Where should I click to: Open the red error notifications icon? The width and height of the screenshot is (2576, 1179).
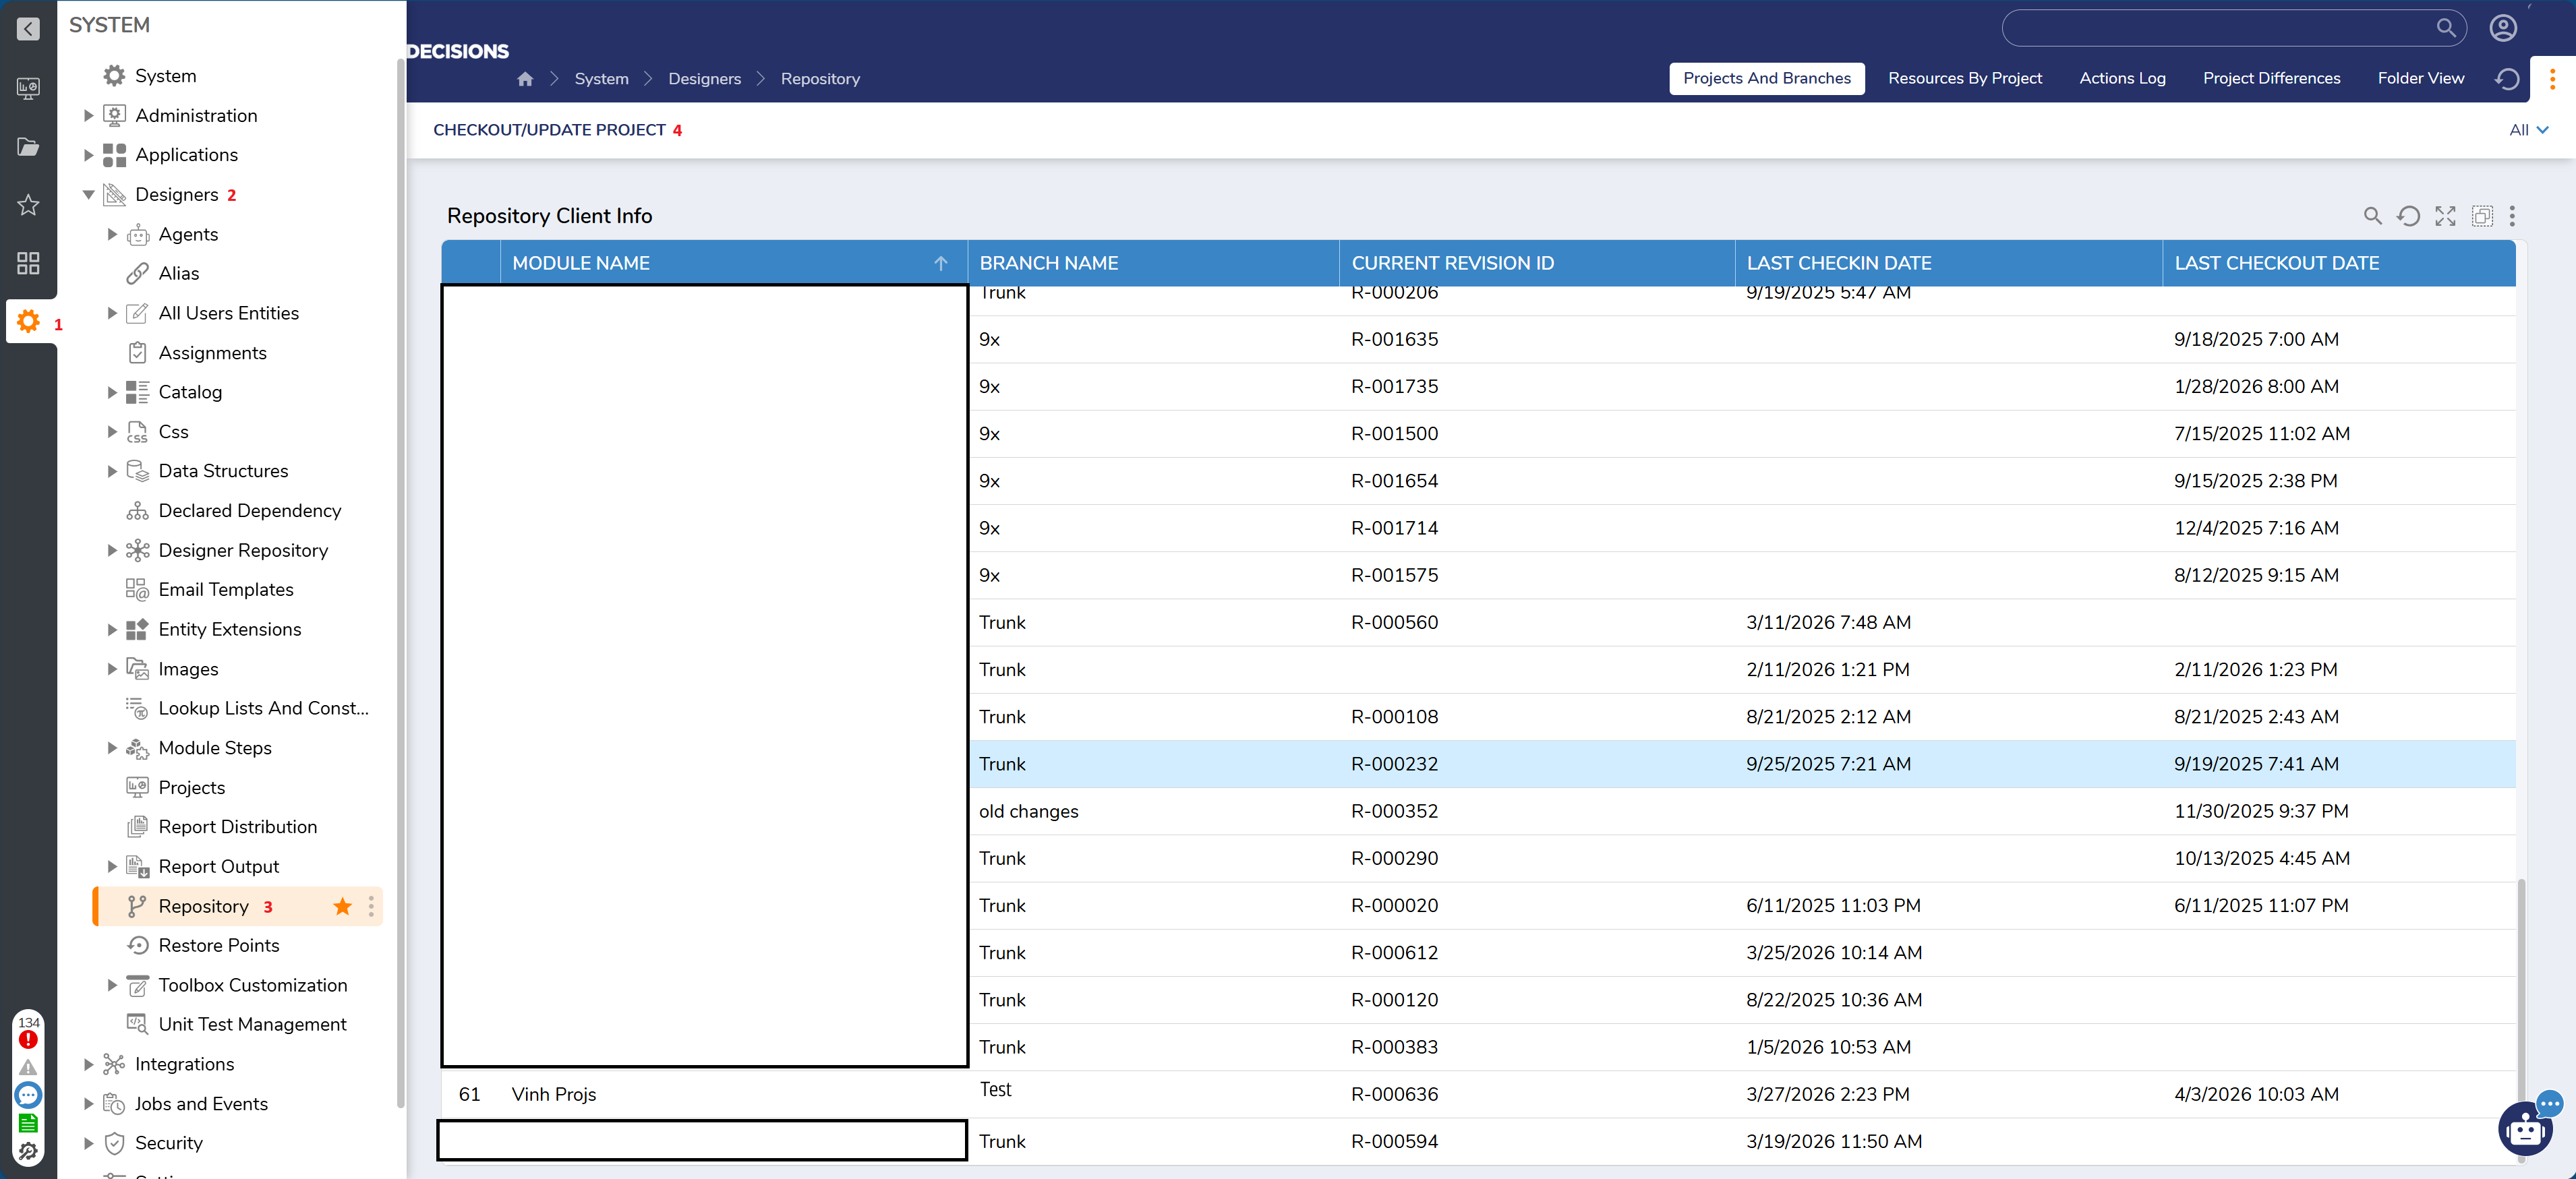click(28, 1039)
